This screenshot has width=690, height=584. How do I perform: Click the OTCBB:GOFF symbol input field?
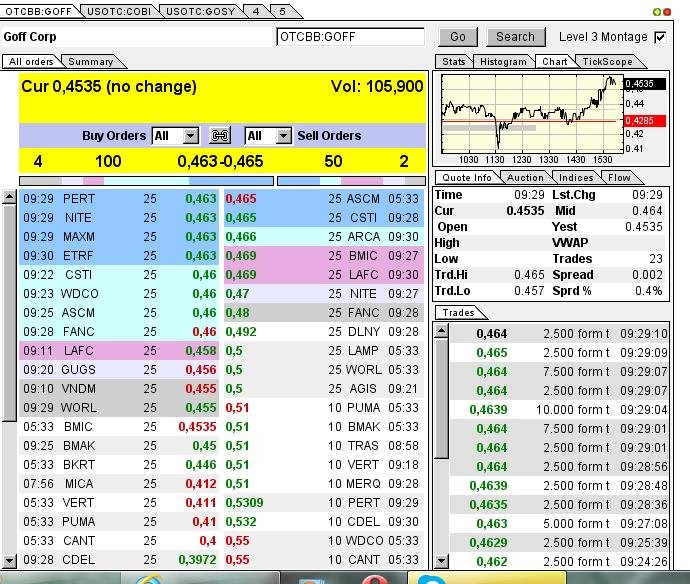coord(350,37)
